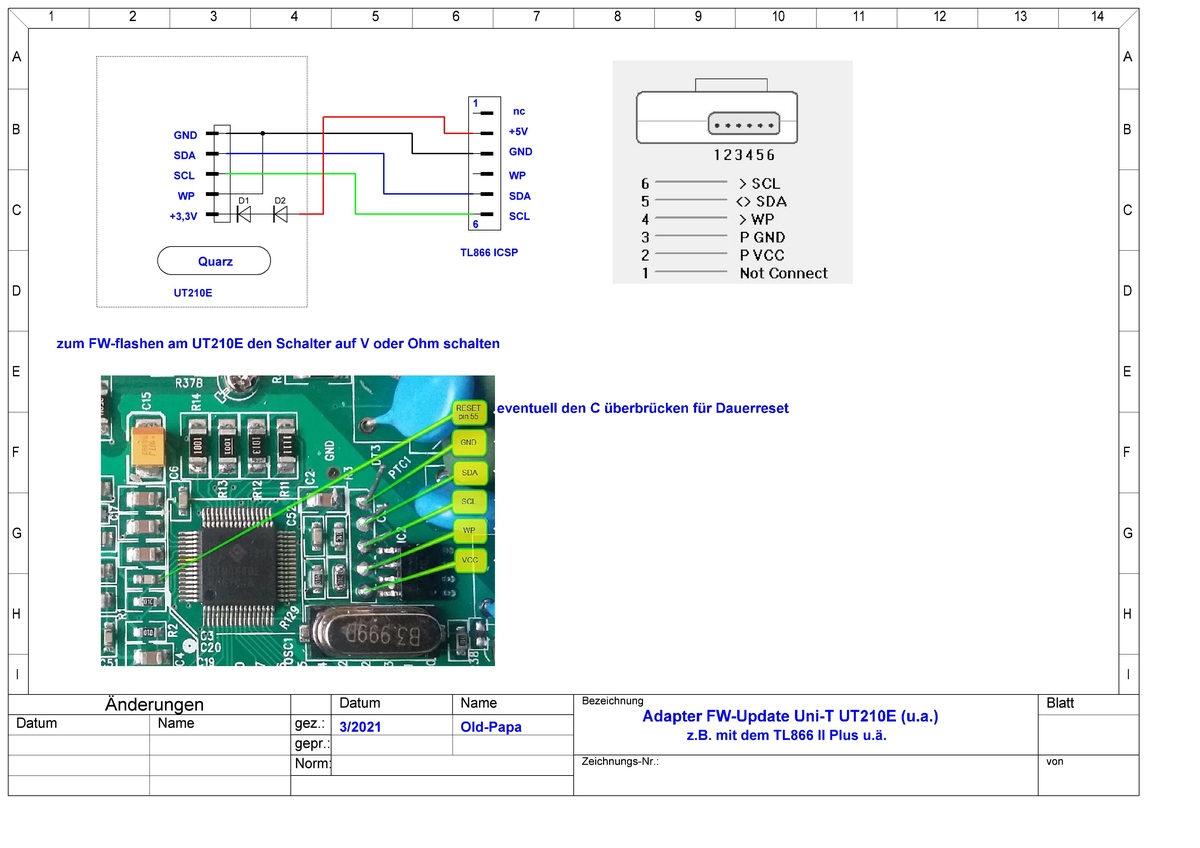Click the WP label on the TL866 connector
The image size is (1200, 848).
point(517,174)
